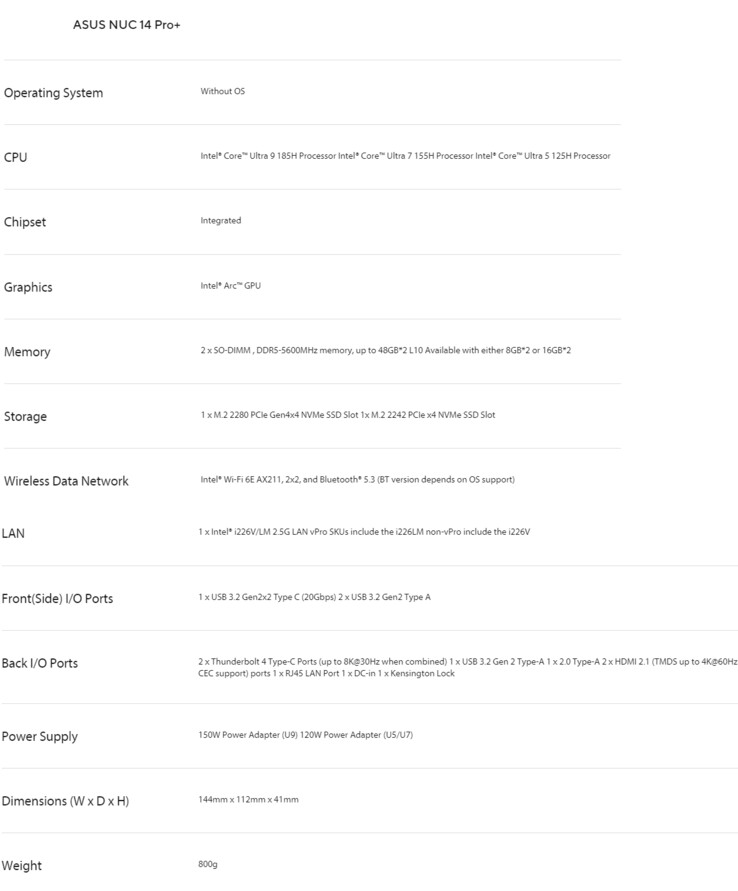The image size is (738, 891).
Task: Click the Front(Side) I/O Ports label
Action: (57, 599)
